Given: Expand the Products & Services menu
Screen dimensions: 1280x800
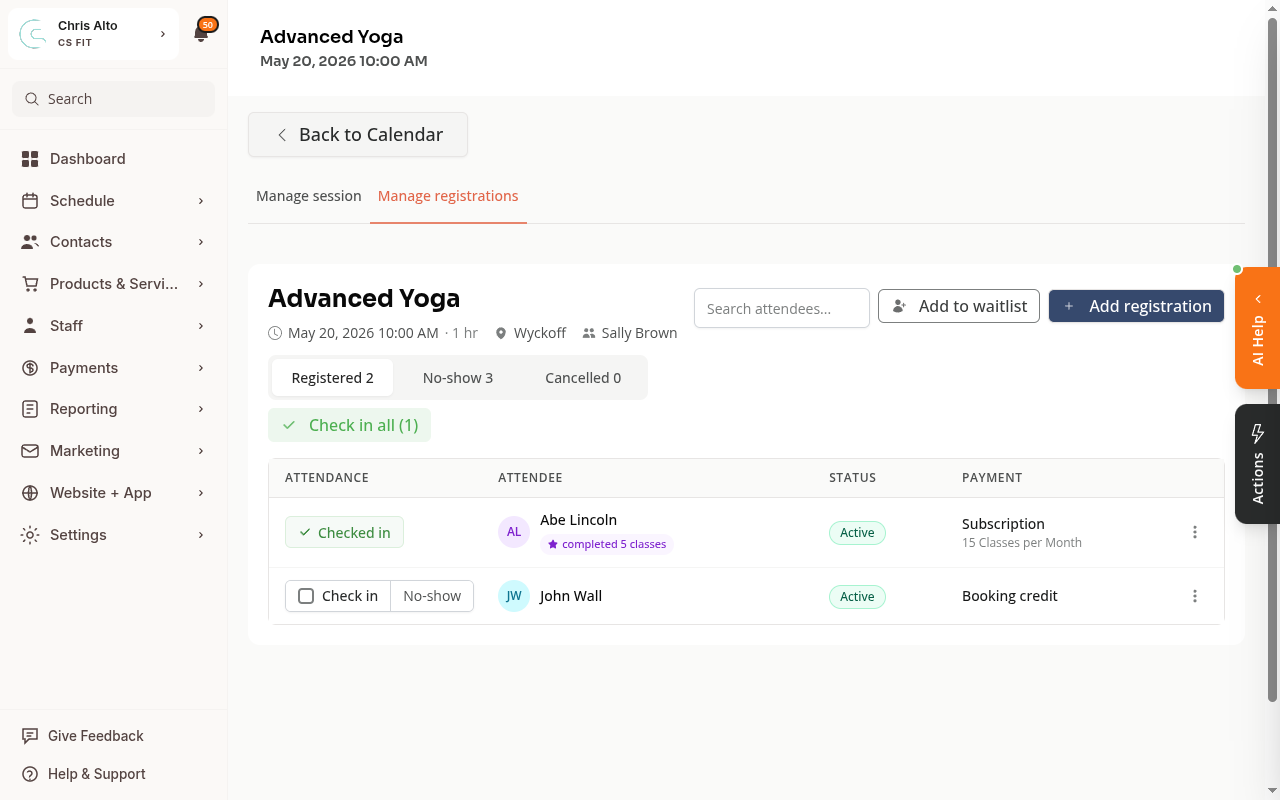Looking at the screenshot, I should click(x=201, y=284).
